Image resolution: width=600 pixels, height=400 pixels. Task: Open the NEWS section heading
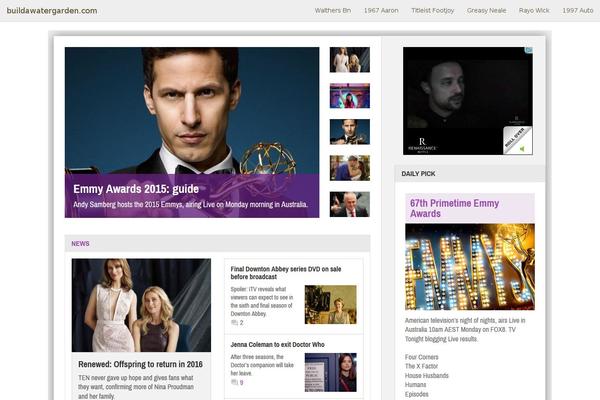pyautogui.click(x=80, y=244)
